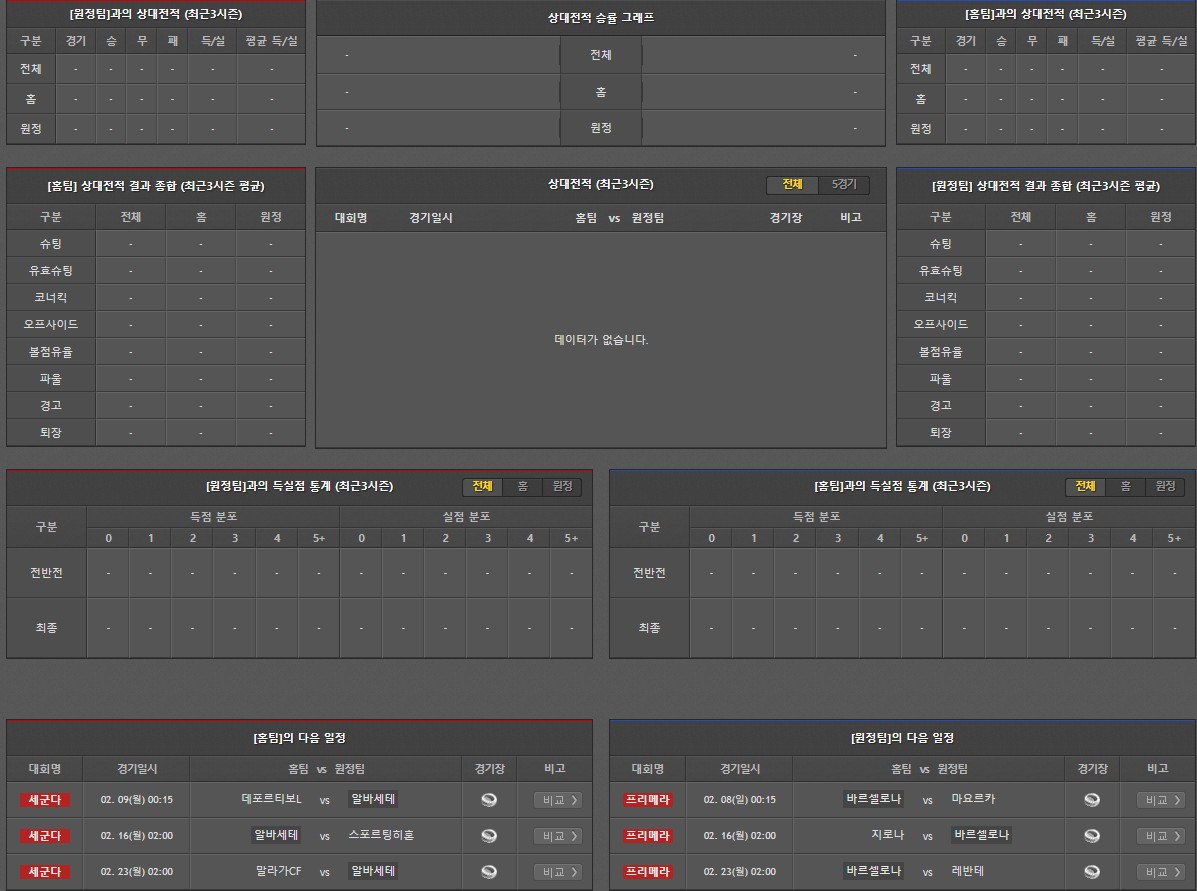Click 레반테 team name in schedule
The width and height of the screenshot is (1197, 891).
point(968,871)
